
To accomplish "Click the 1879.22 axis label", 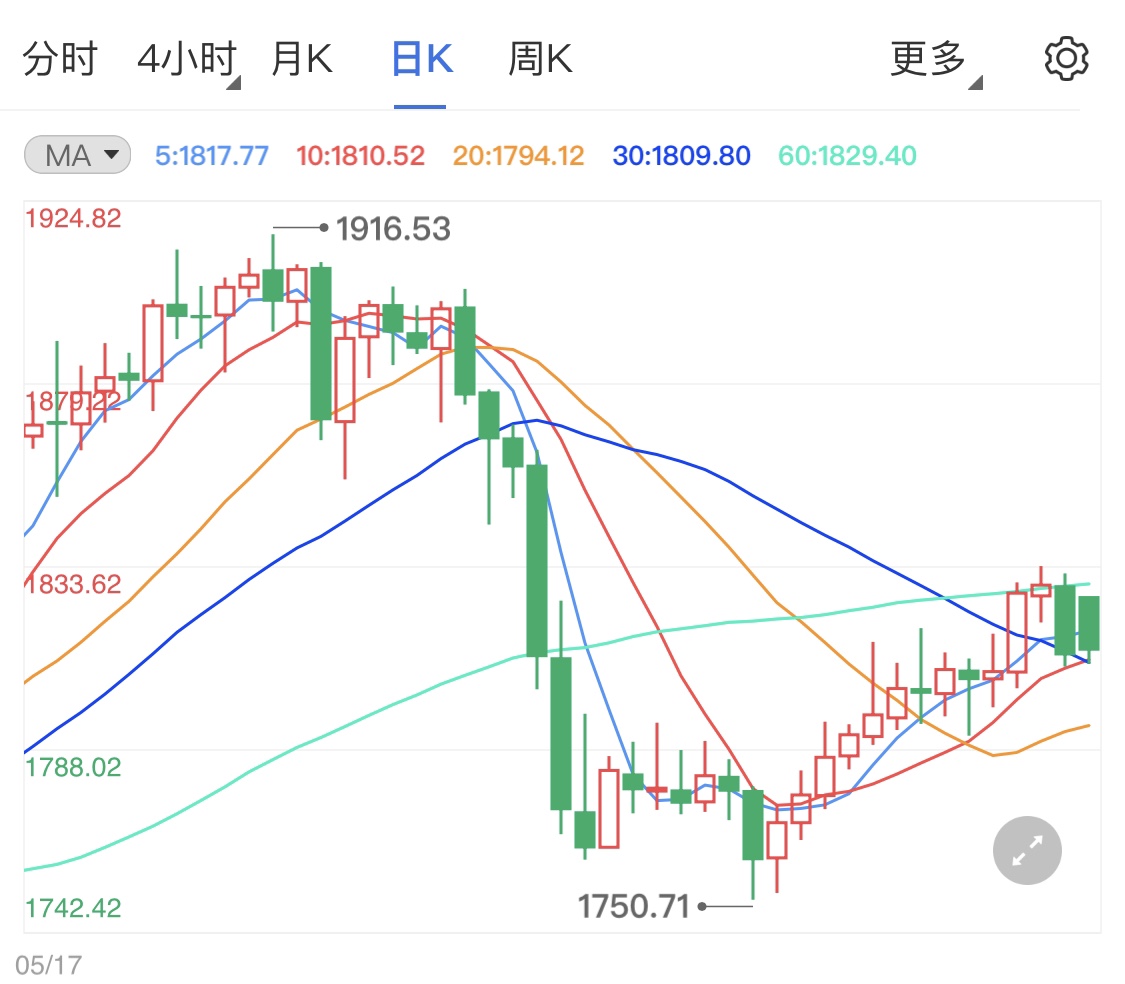I will (x=73, y=402).
